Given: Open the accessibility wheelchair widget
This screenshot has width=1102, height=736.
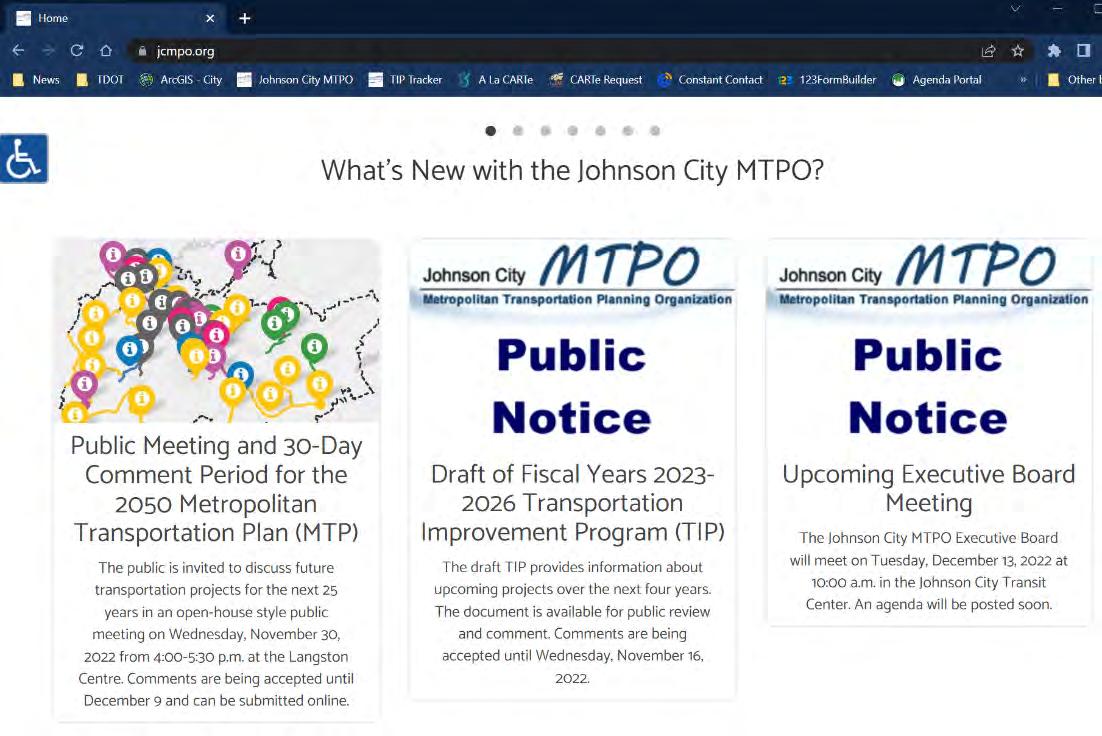Looking at the screenshot, I should (x=24, y=158).
